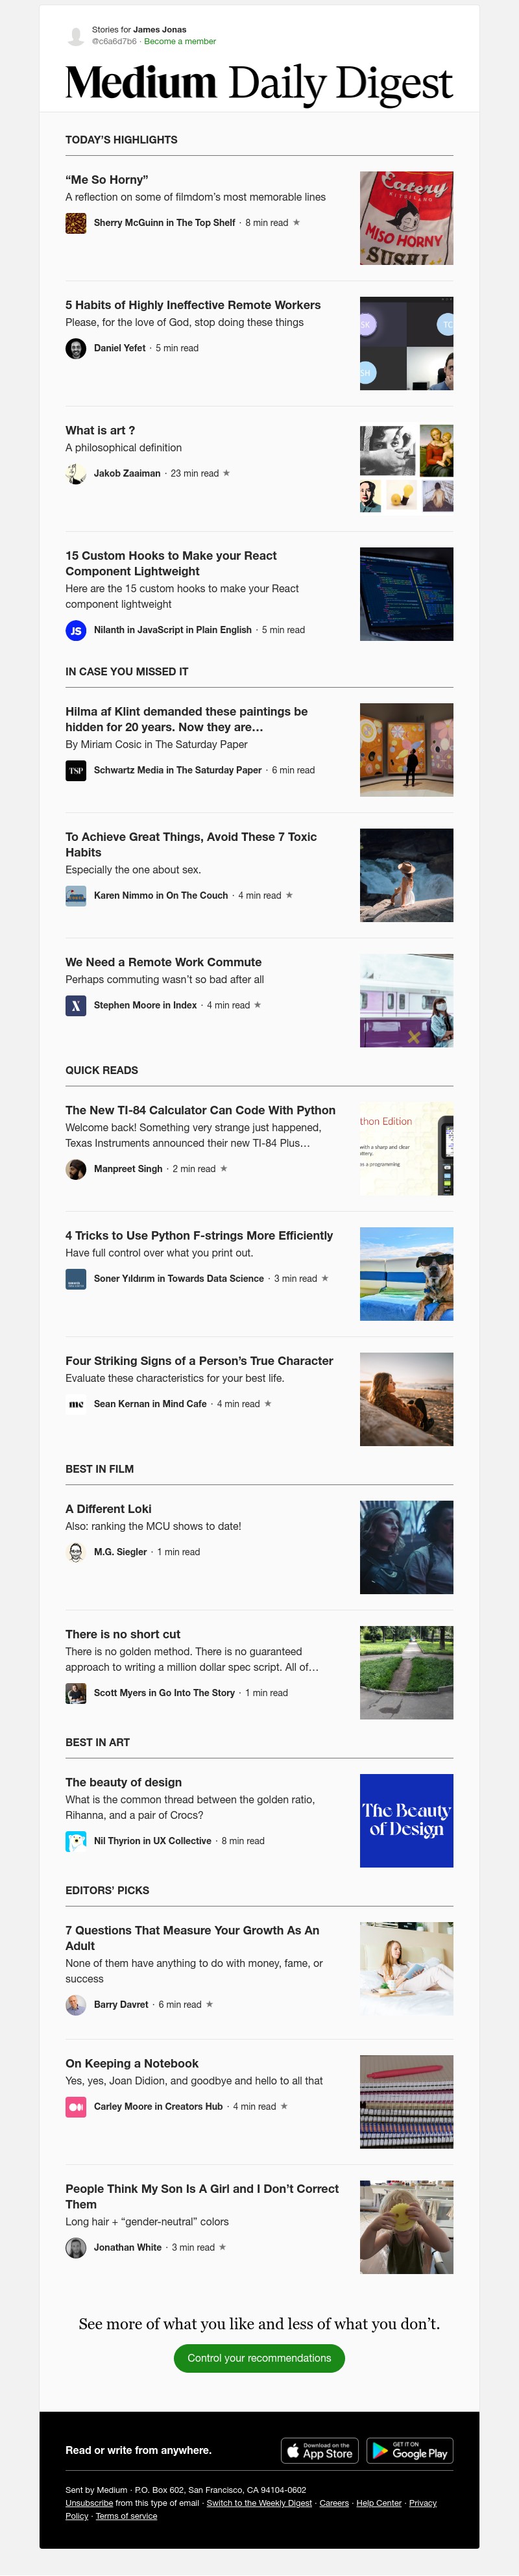Click Karen Nimmo's author avatar
Screen dimensions: 519x2576
[x=76, y=895]
